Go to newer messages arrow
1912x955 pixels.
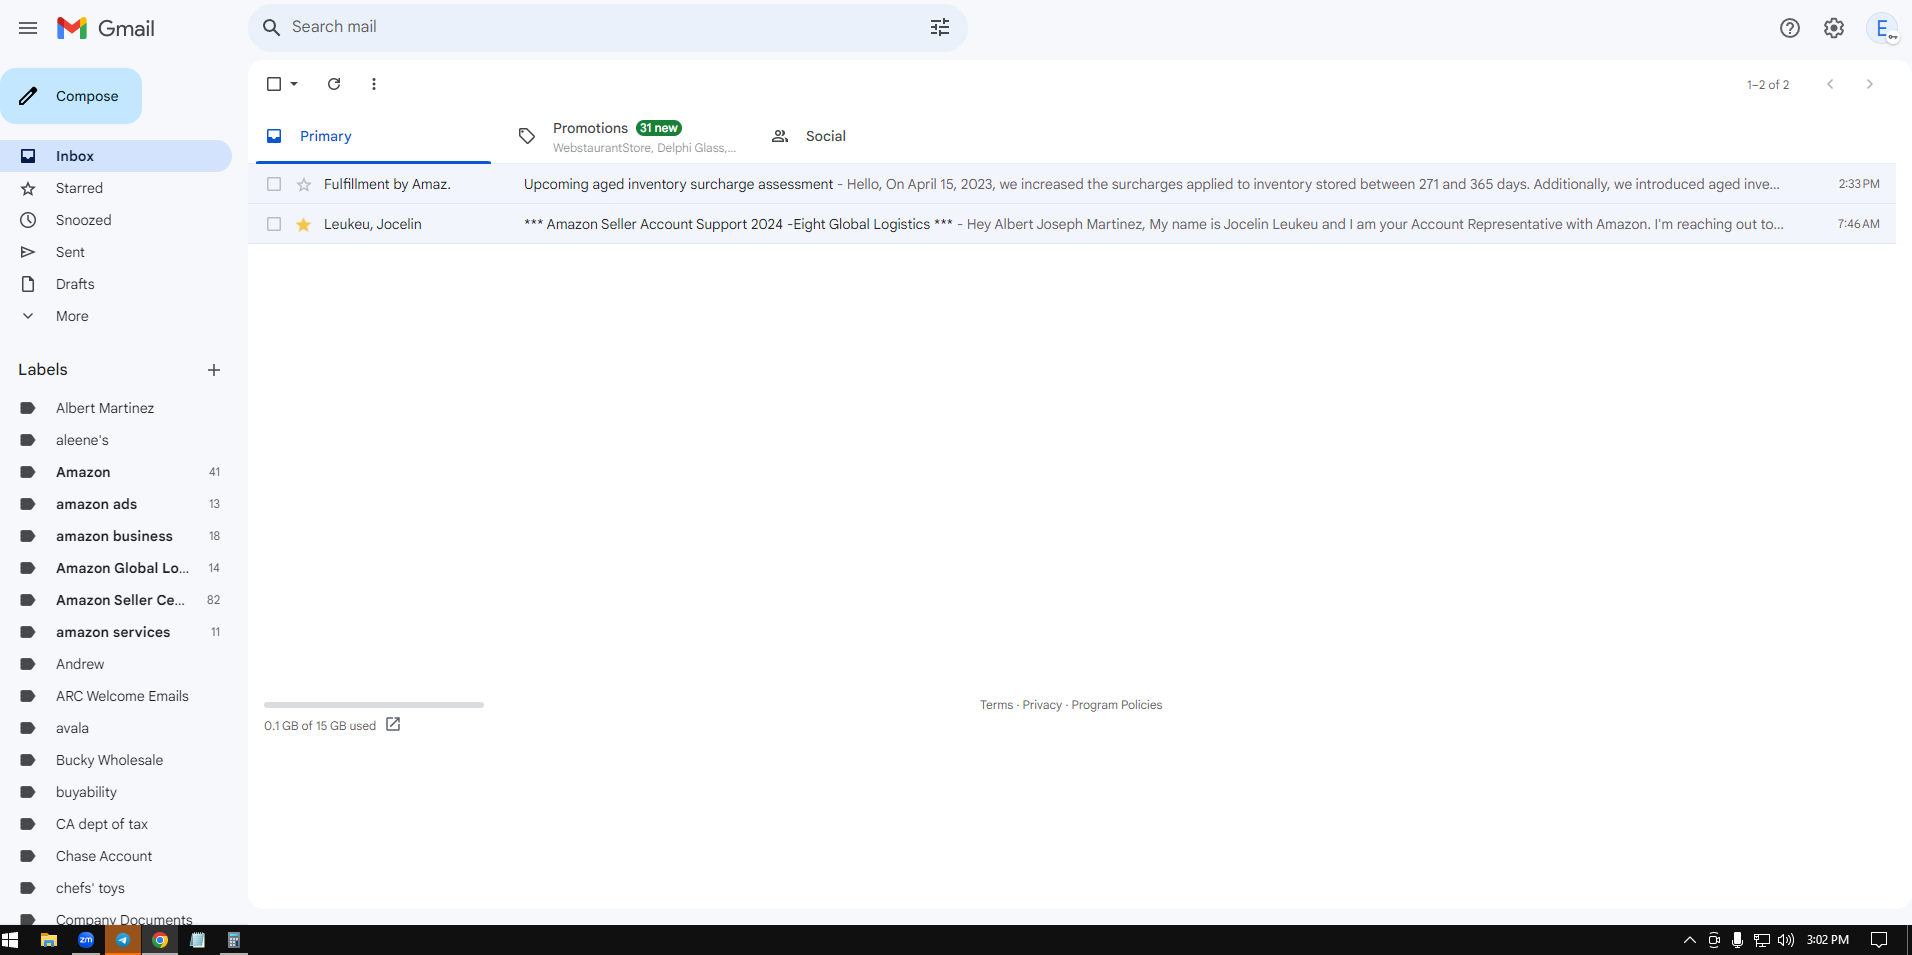pos(1830,84)
